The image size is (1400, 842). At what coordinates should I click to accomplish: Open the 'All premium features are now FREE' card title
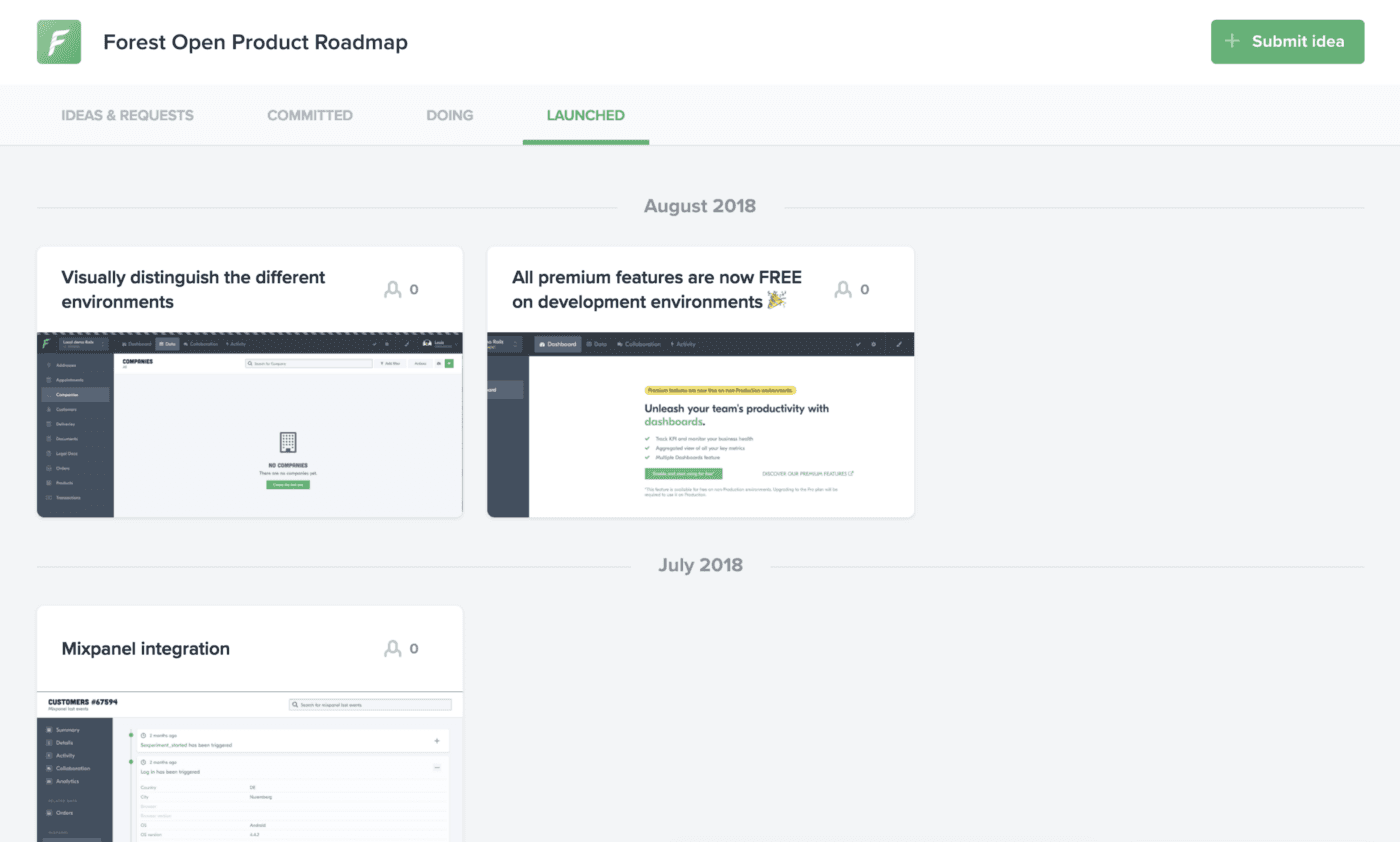657,289
